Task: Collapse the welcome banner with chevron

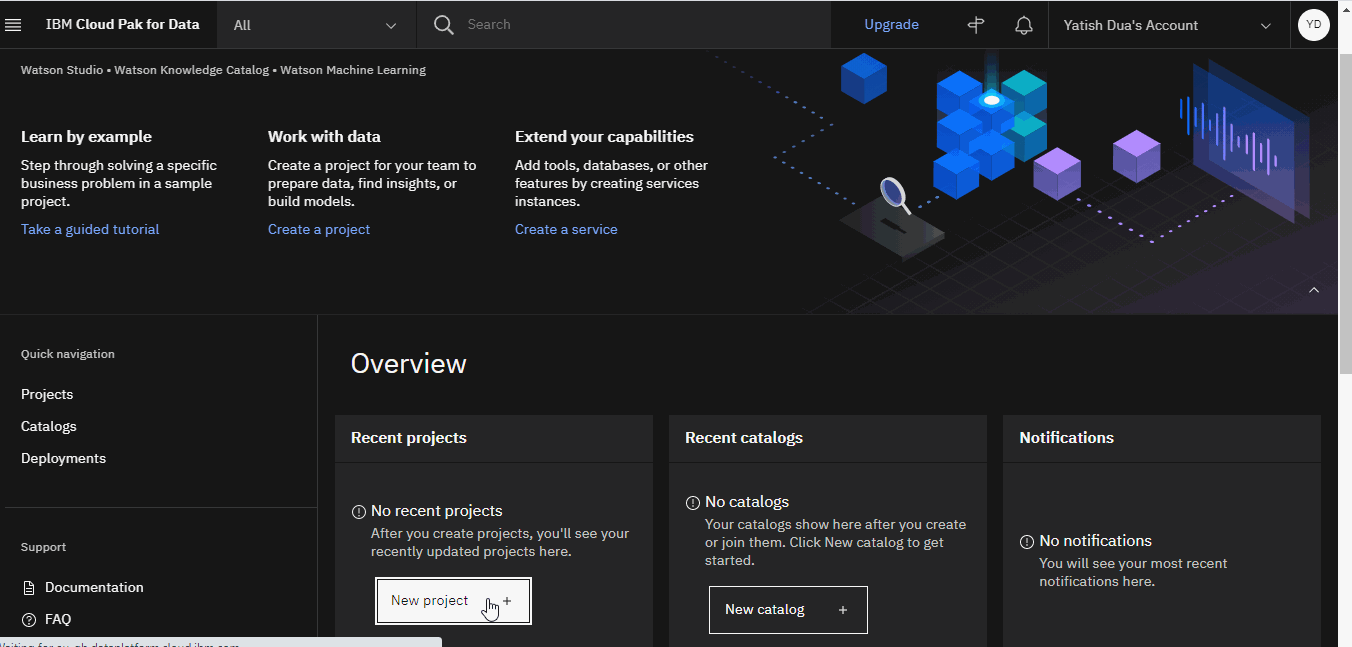Action: pyautogui.click(x=1314, y=290)
